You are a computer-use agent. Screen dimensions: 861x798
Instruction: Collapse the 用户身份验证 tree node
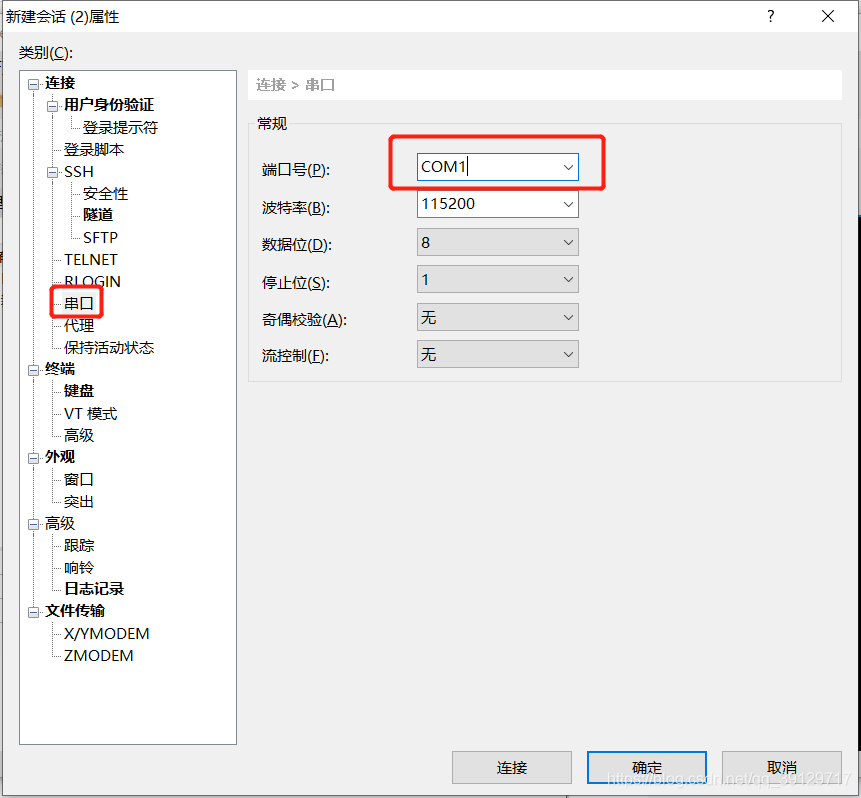click(52, 106)
